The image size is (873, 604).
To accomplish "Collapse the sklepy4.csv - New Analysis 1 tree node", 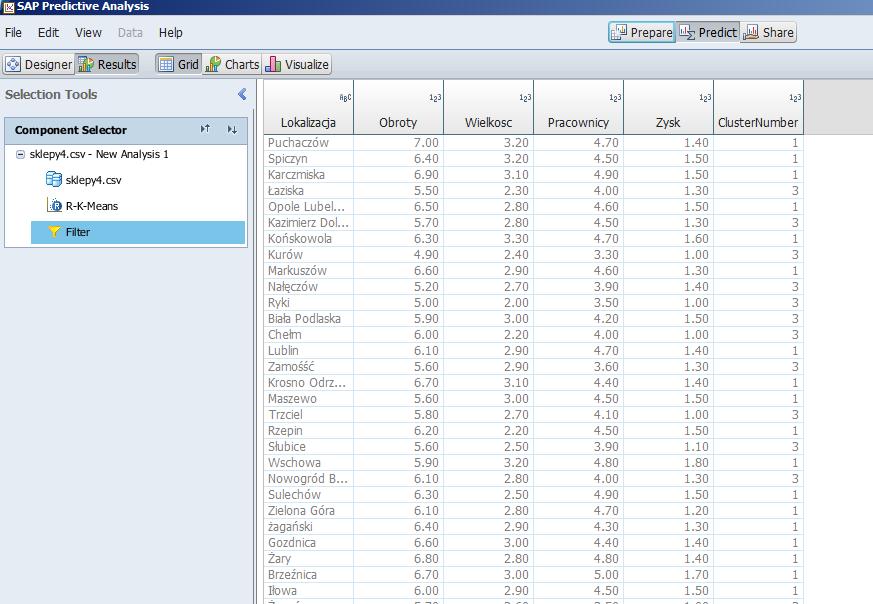I will click(x=20, y=154).
